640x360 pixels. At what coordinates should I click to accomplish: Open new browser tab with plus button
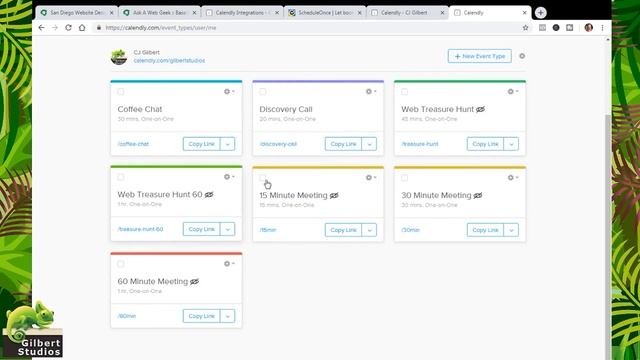point(540,13)
